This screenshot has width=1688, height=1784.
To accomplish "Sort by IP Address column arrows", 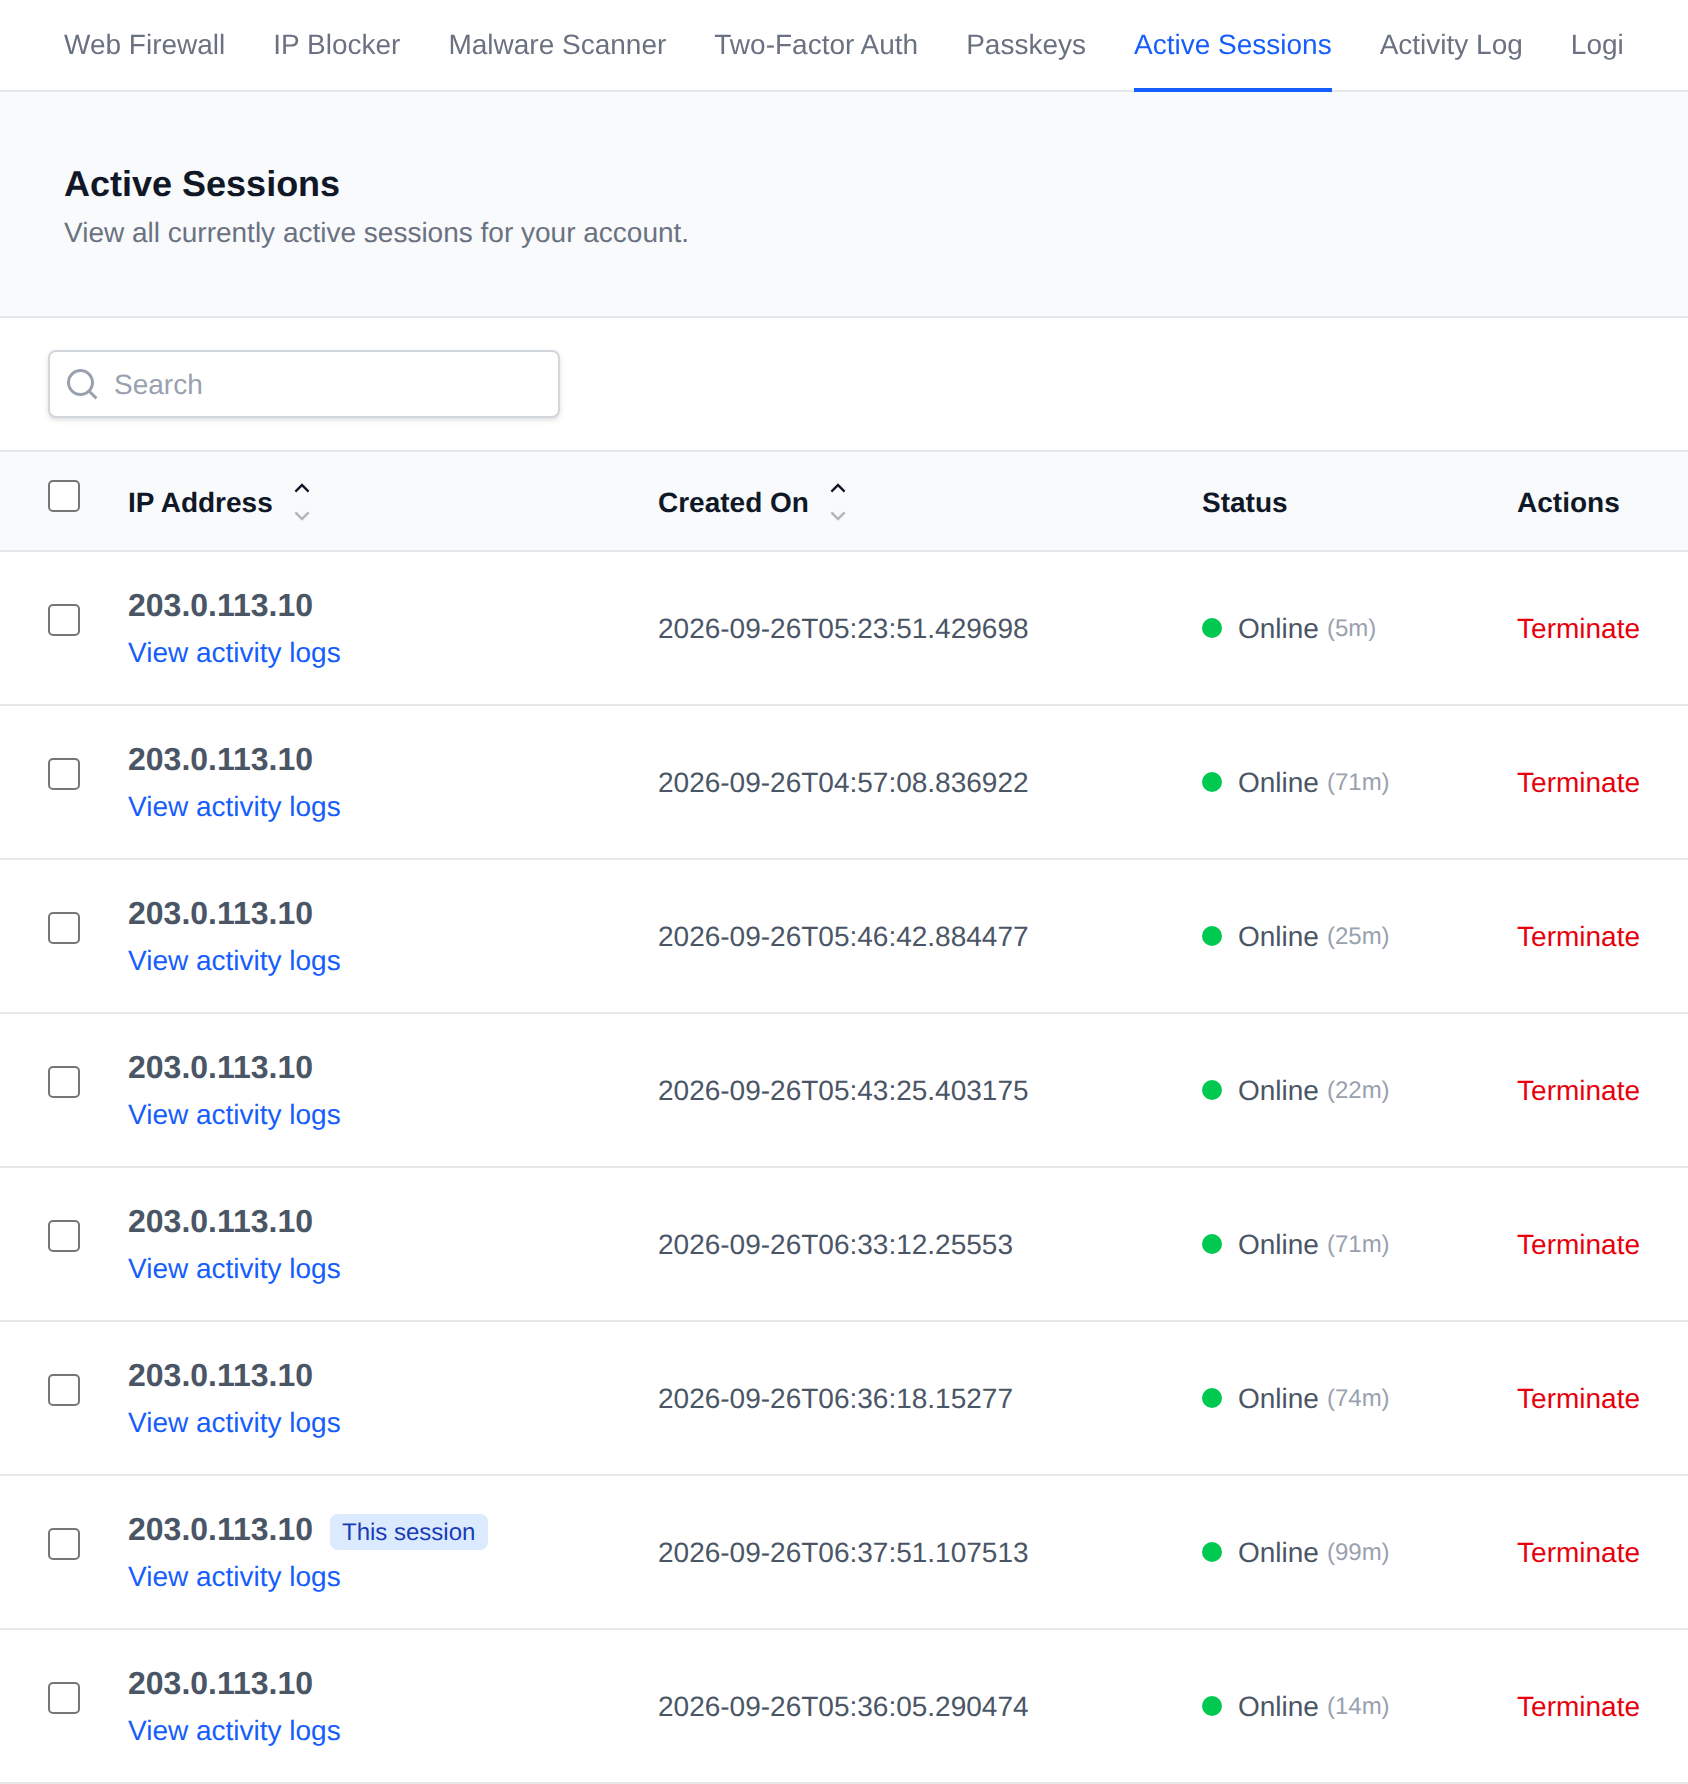I will 302,502.
